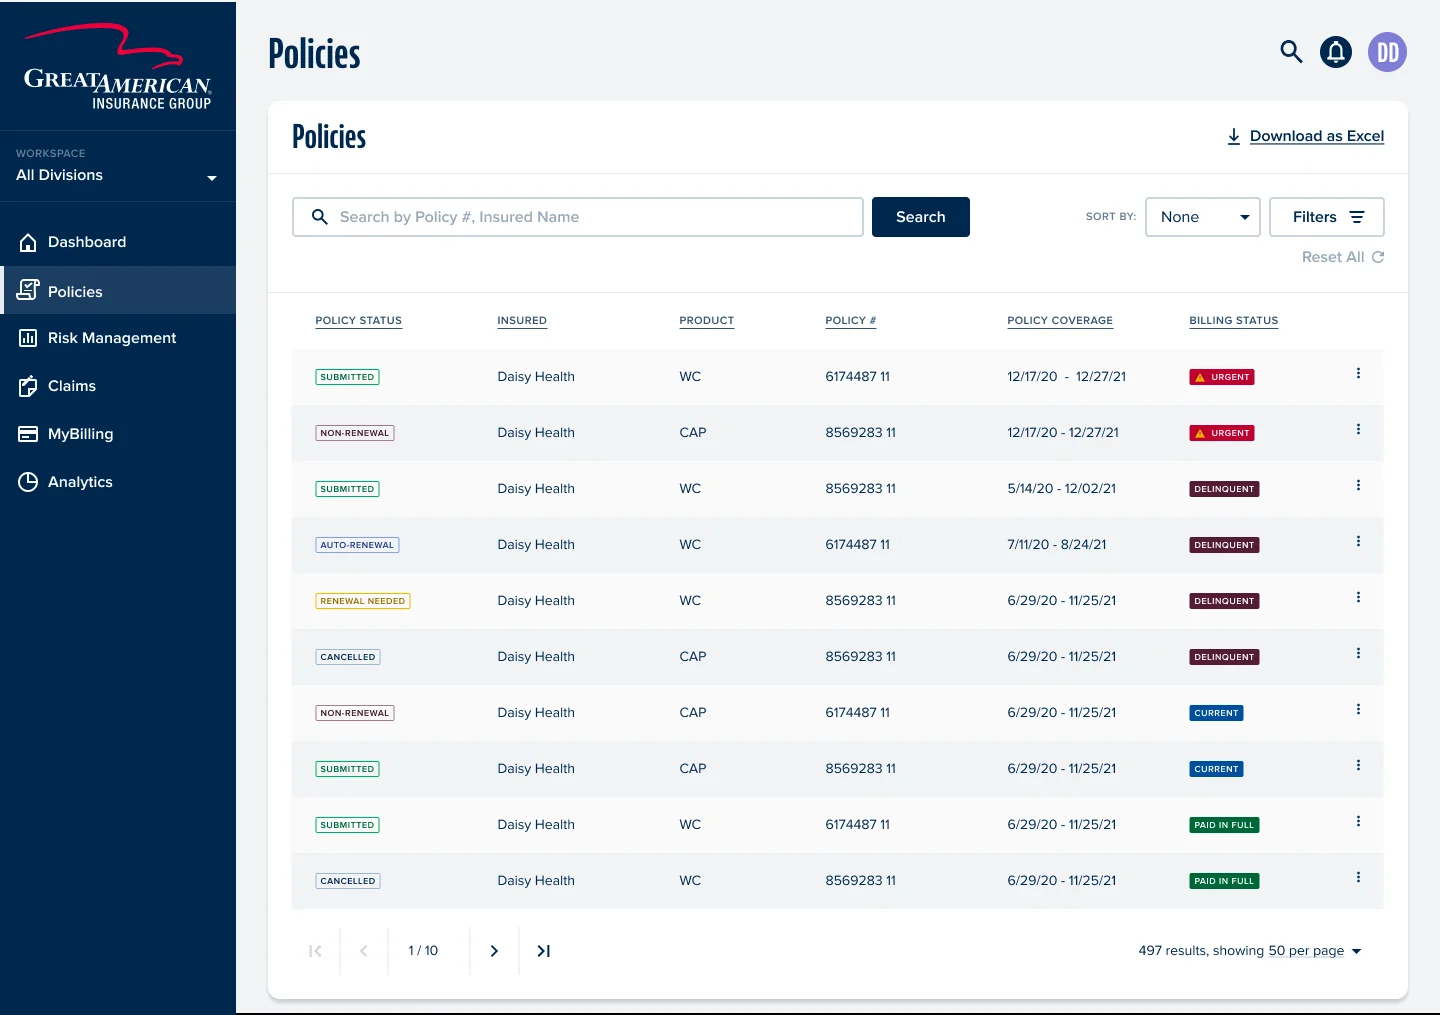Open the Sort By None dropdown

tap(1203, 217)
